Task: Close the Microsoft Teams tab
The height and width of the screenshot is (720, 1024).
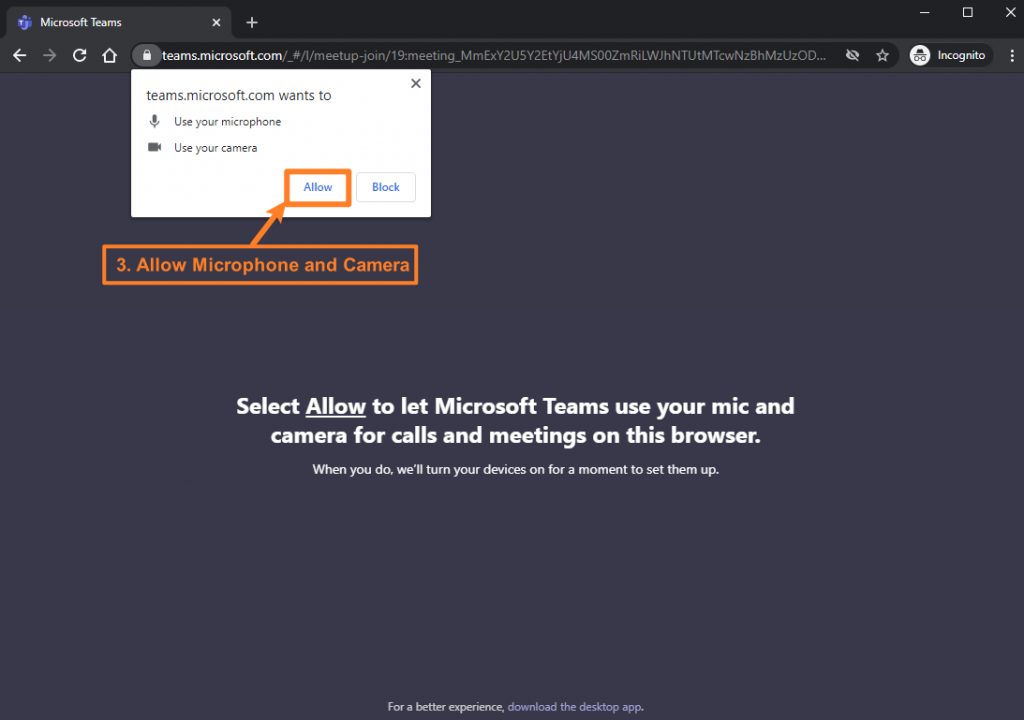Action: tap(216, 22)
